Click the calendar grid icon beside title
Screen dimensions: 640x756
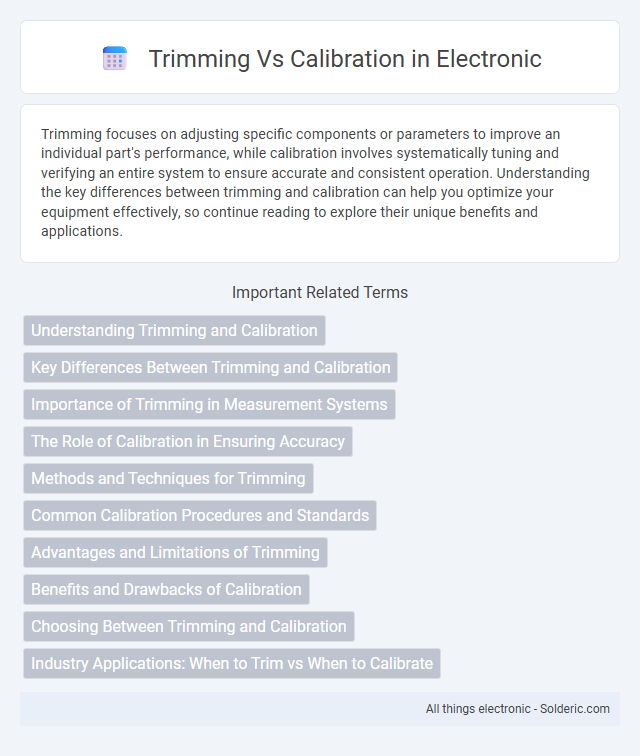pyautogui.click(x=115, y=58)
